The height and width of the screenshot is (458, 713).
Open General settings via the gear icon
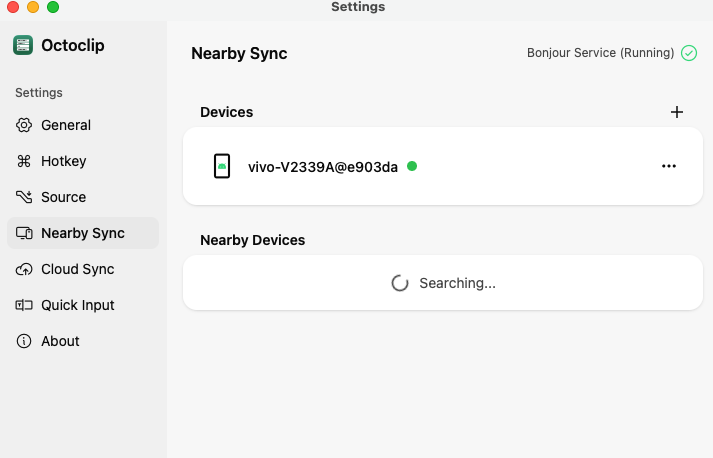pos(24,125)
